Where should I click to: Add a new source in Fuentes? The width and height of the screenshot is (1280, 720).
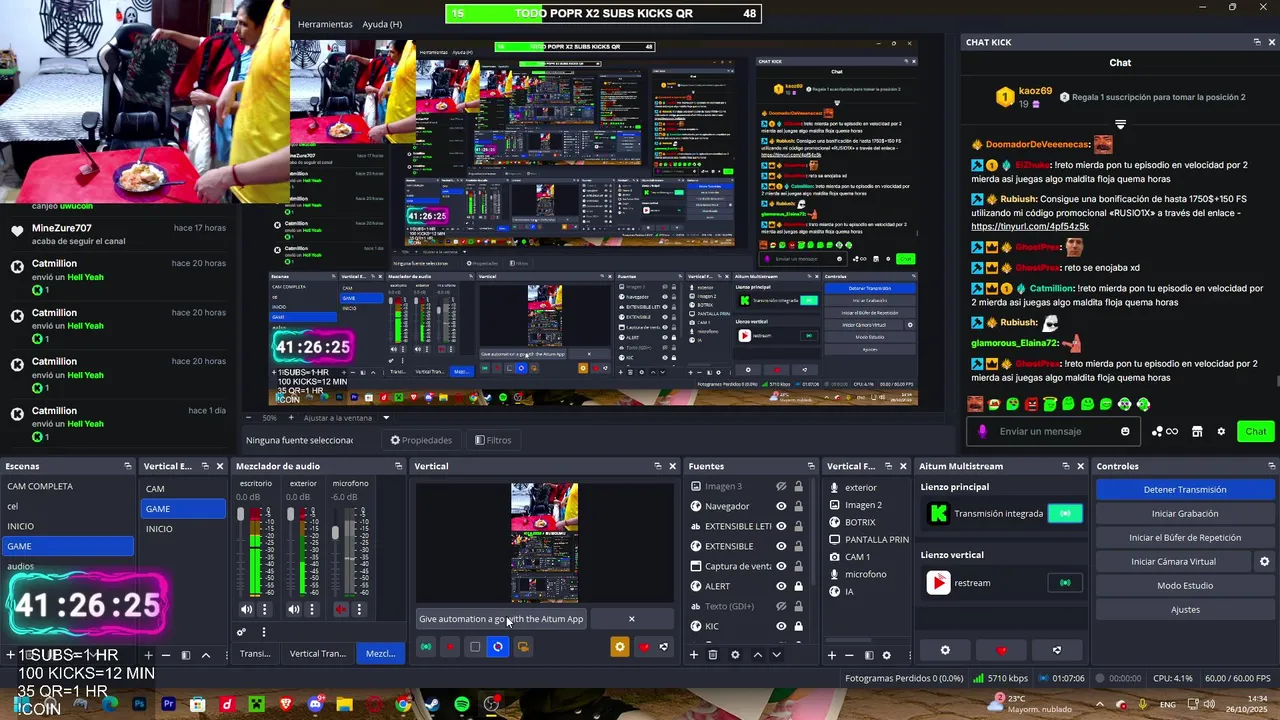[x=694, y=655]
